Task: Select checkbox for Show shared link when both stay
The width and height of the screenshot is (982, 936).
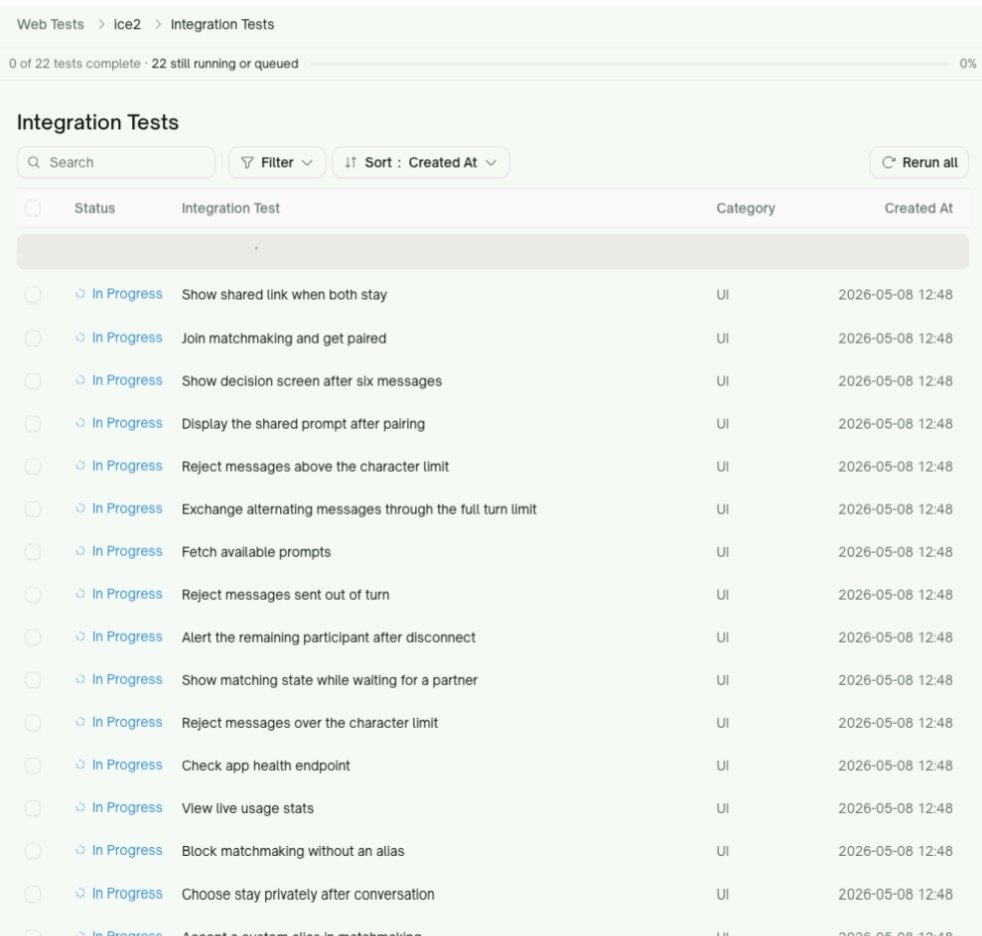Action: click(33, 294)
